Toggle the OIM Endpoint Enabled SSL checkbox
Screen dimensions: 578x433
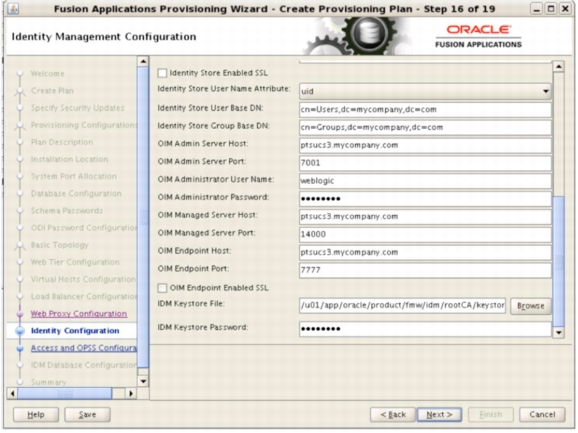coord(162,288)
